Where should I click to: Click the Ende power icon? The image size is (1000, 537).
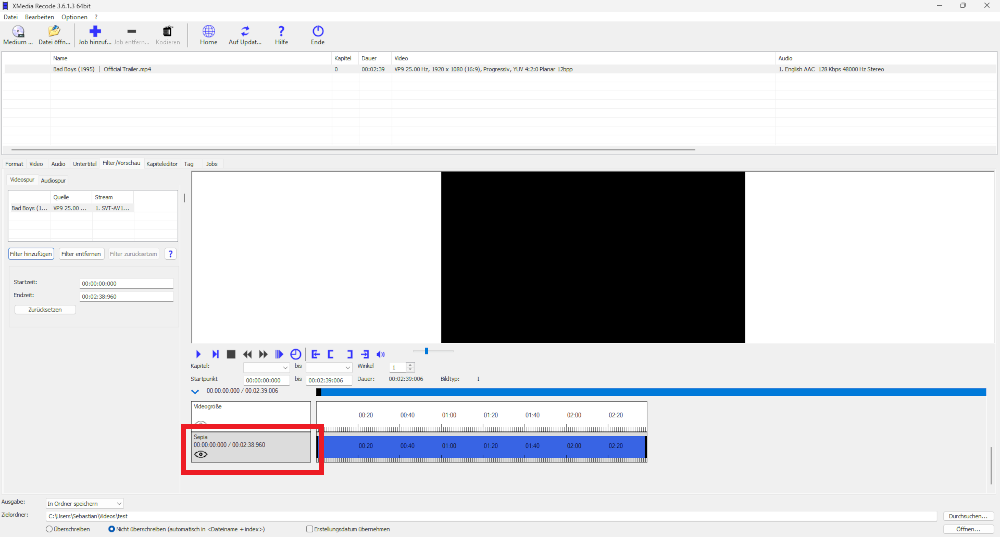click(x=318, y=31)
